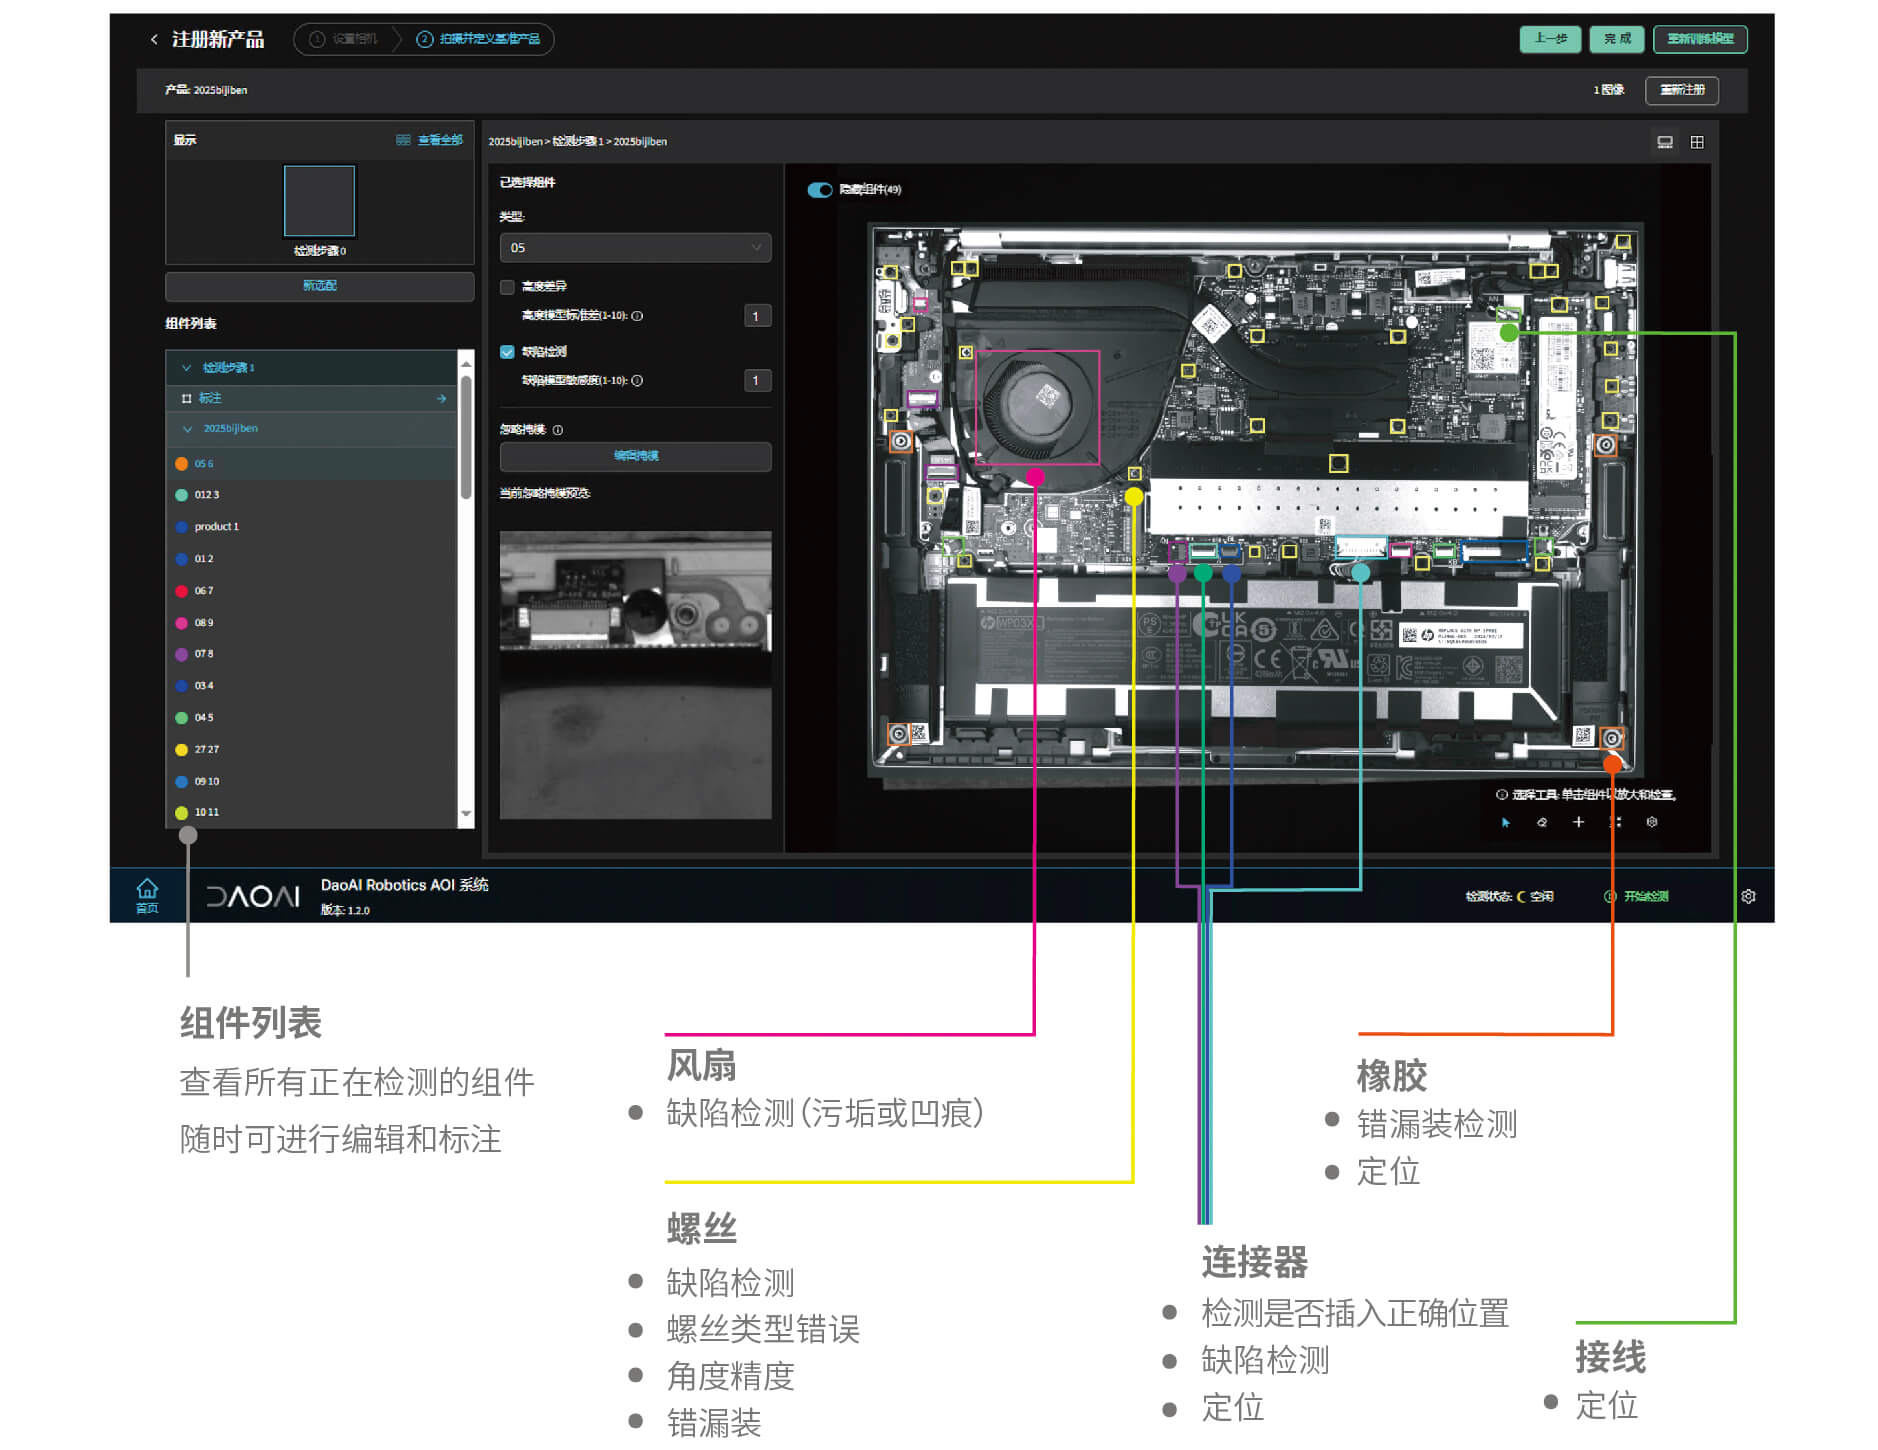This screenshot has width=1878, height=1450.
Task: Toggle the 隐藏组件(49) switch
Action: pos(820,190)
